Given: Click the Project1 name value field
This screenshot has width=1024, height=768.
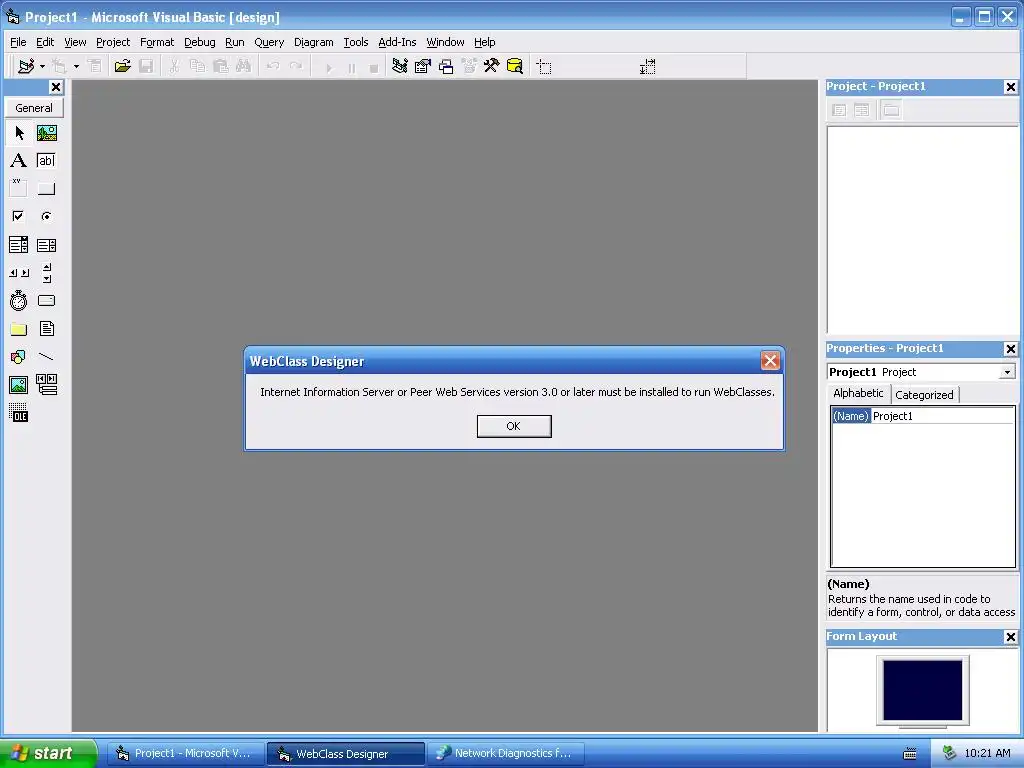Looking at the screenshot, I should point(942,416).
